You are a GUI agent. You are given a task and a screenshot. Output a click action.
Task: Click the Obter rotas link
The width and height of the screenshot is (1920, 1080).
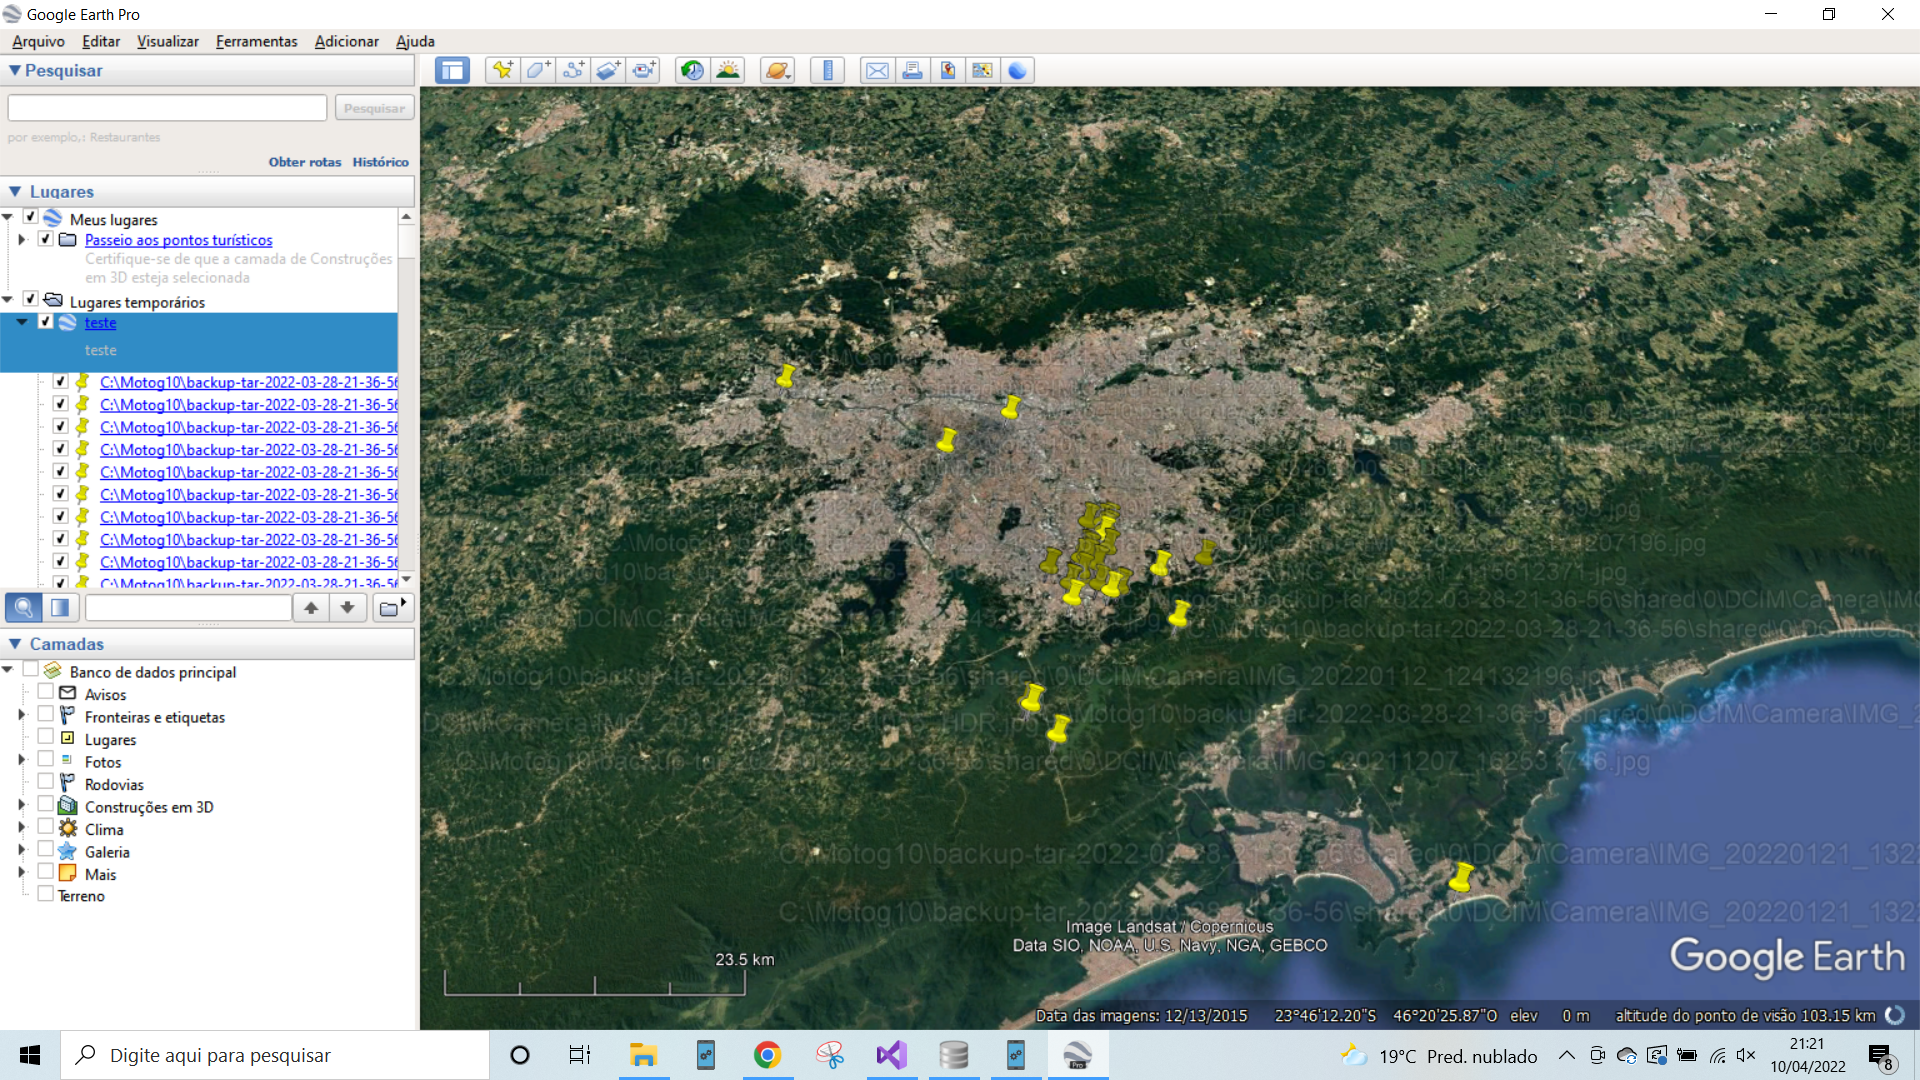tap(305, 162)
